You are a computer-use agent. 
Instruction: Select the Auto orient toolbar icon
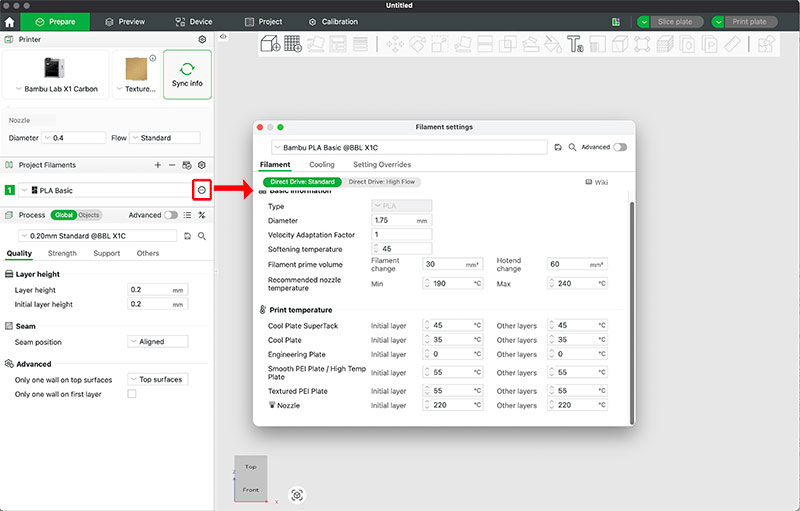tap(315, 44)
